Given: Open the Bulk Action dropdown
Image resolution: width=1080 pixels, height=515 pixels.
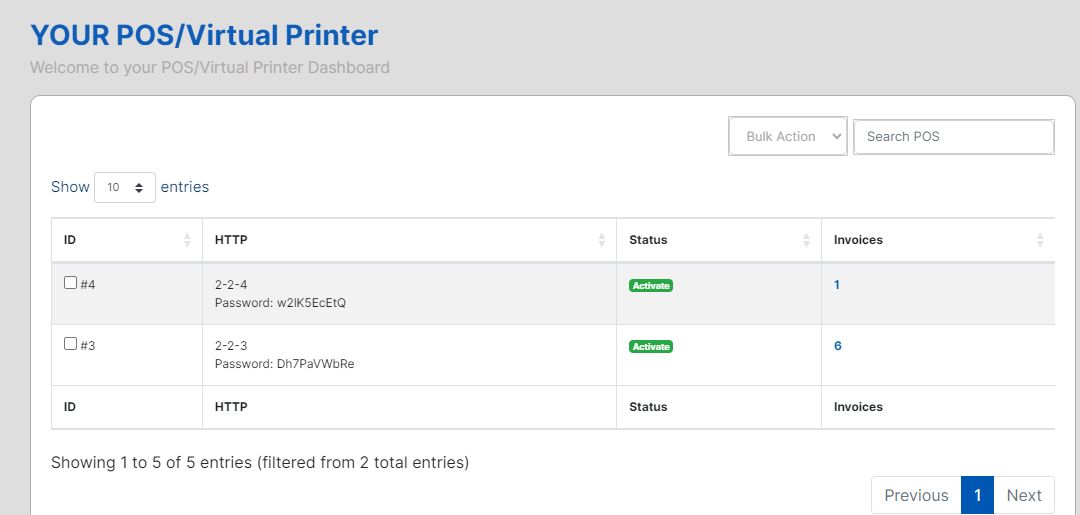Looking at the screenshot, I should click(788, 137).
